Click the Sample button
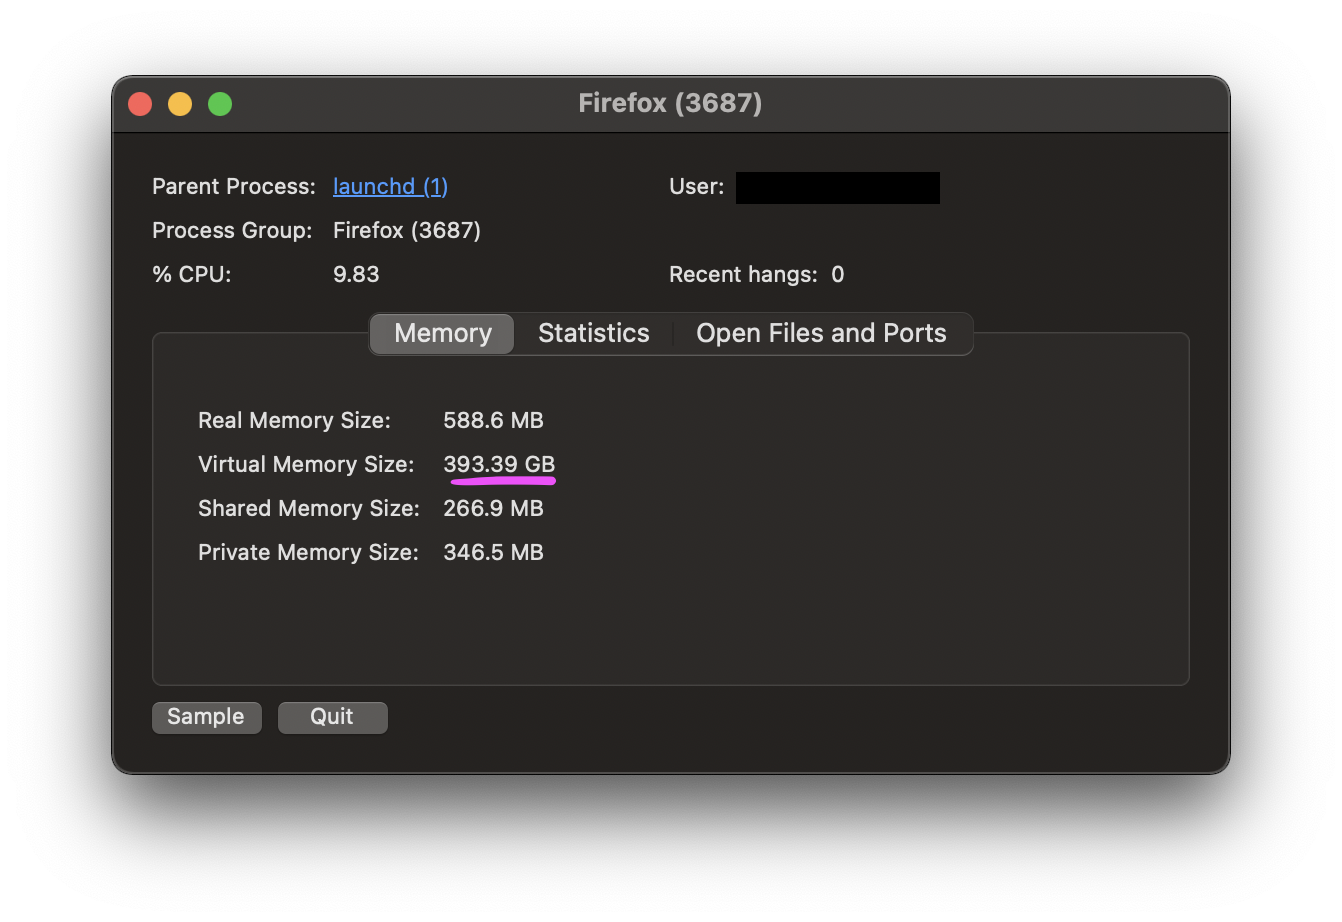The width and height of the screenshot is (1342, 922). tap(206, 717)
